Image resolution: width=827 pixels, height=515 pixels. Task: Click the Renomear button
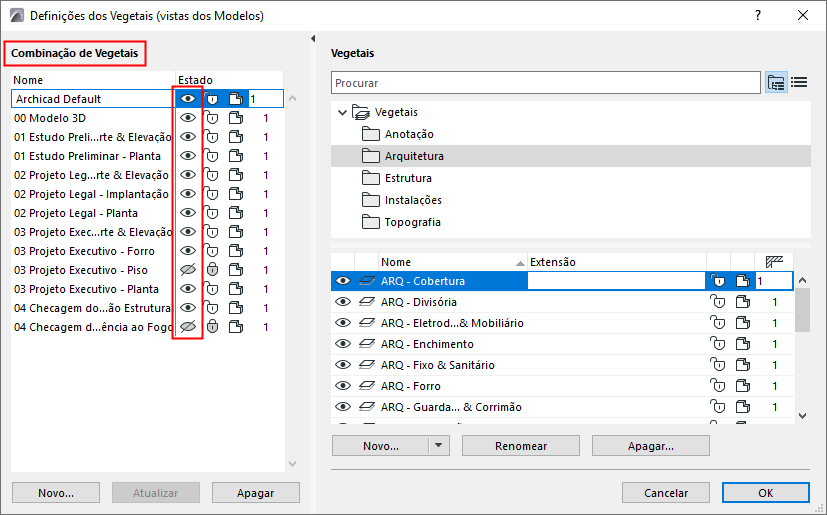pyautogui.click(x=520, y=446)
